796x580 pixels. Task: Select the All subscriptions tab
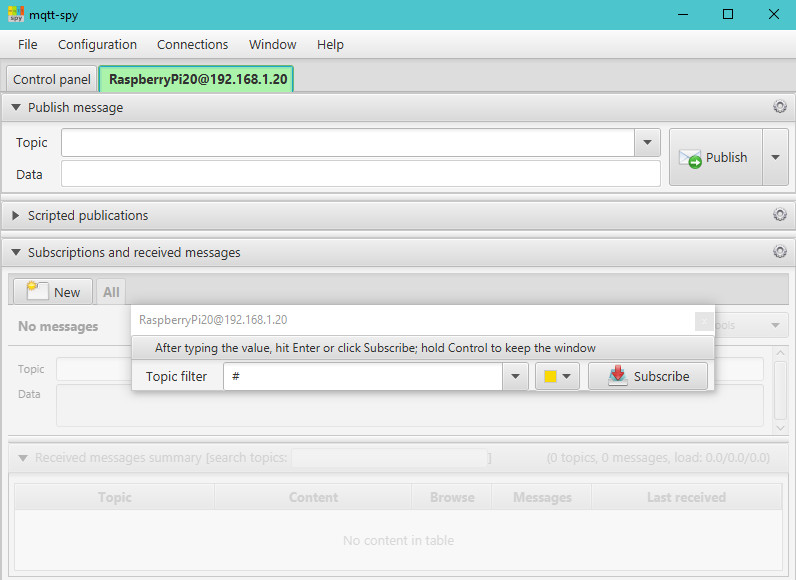[x=111, y=292]
